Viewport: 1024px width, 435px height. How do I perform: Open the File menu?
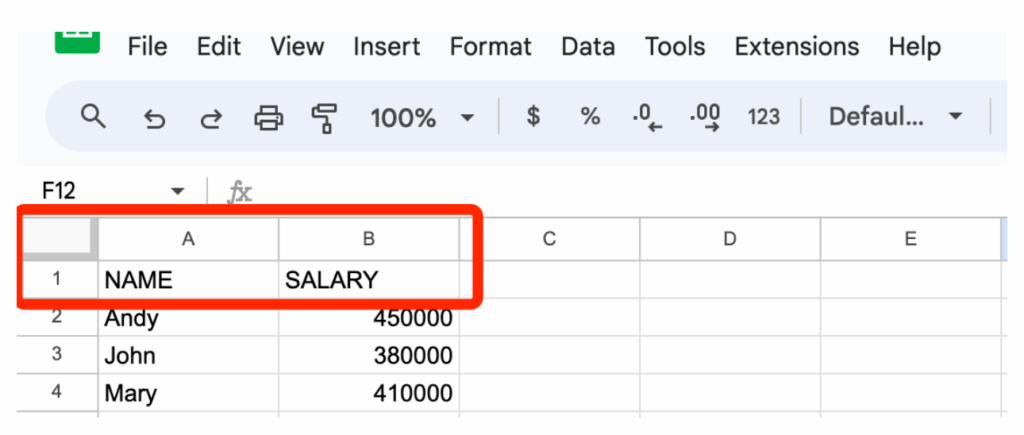tap(148, 46)
